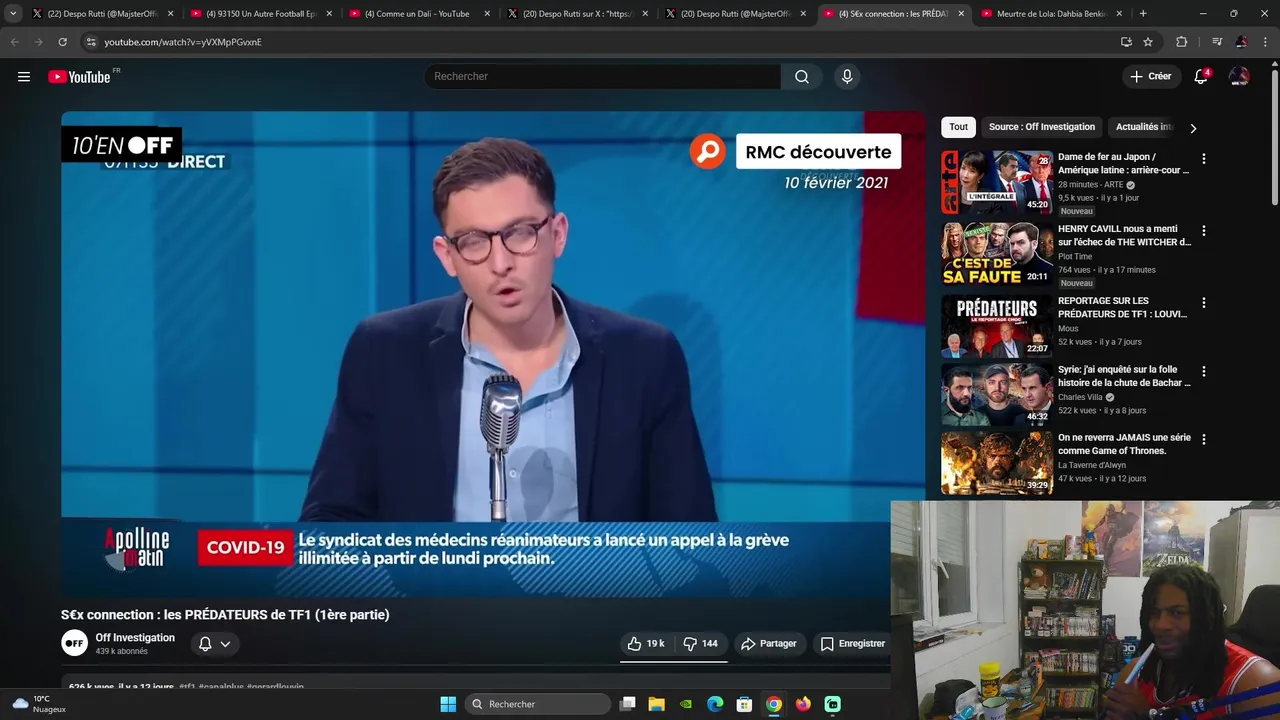Reload the page
The height and width of the screenshot is (720, 1280).
coord(62,42)
